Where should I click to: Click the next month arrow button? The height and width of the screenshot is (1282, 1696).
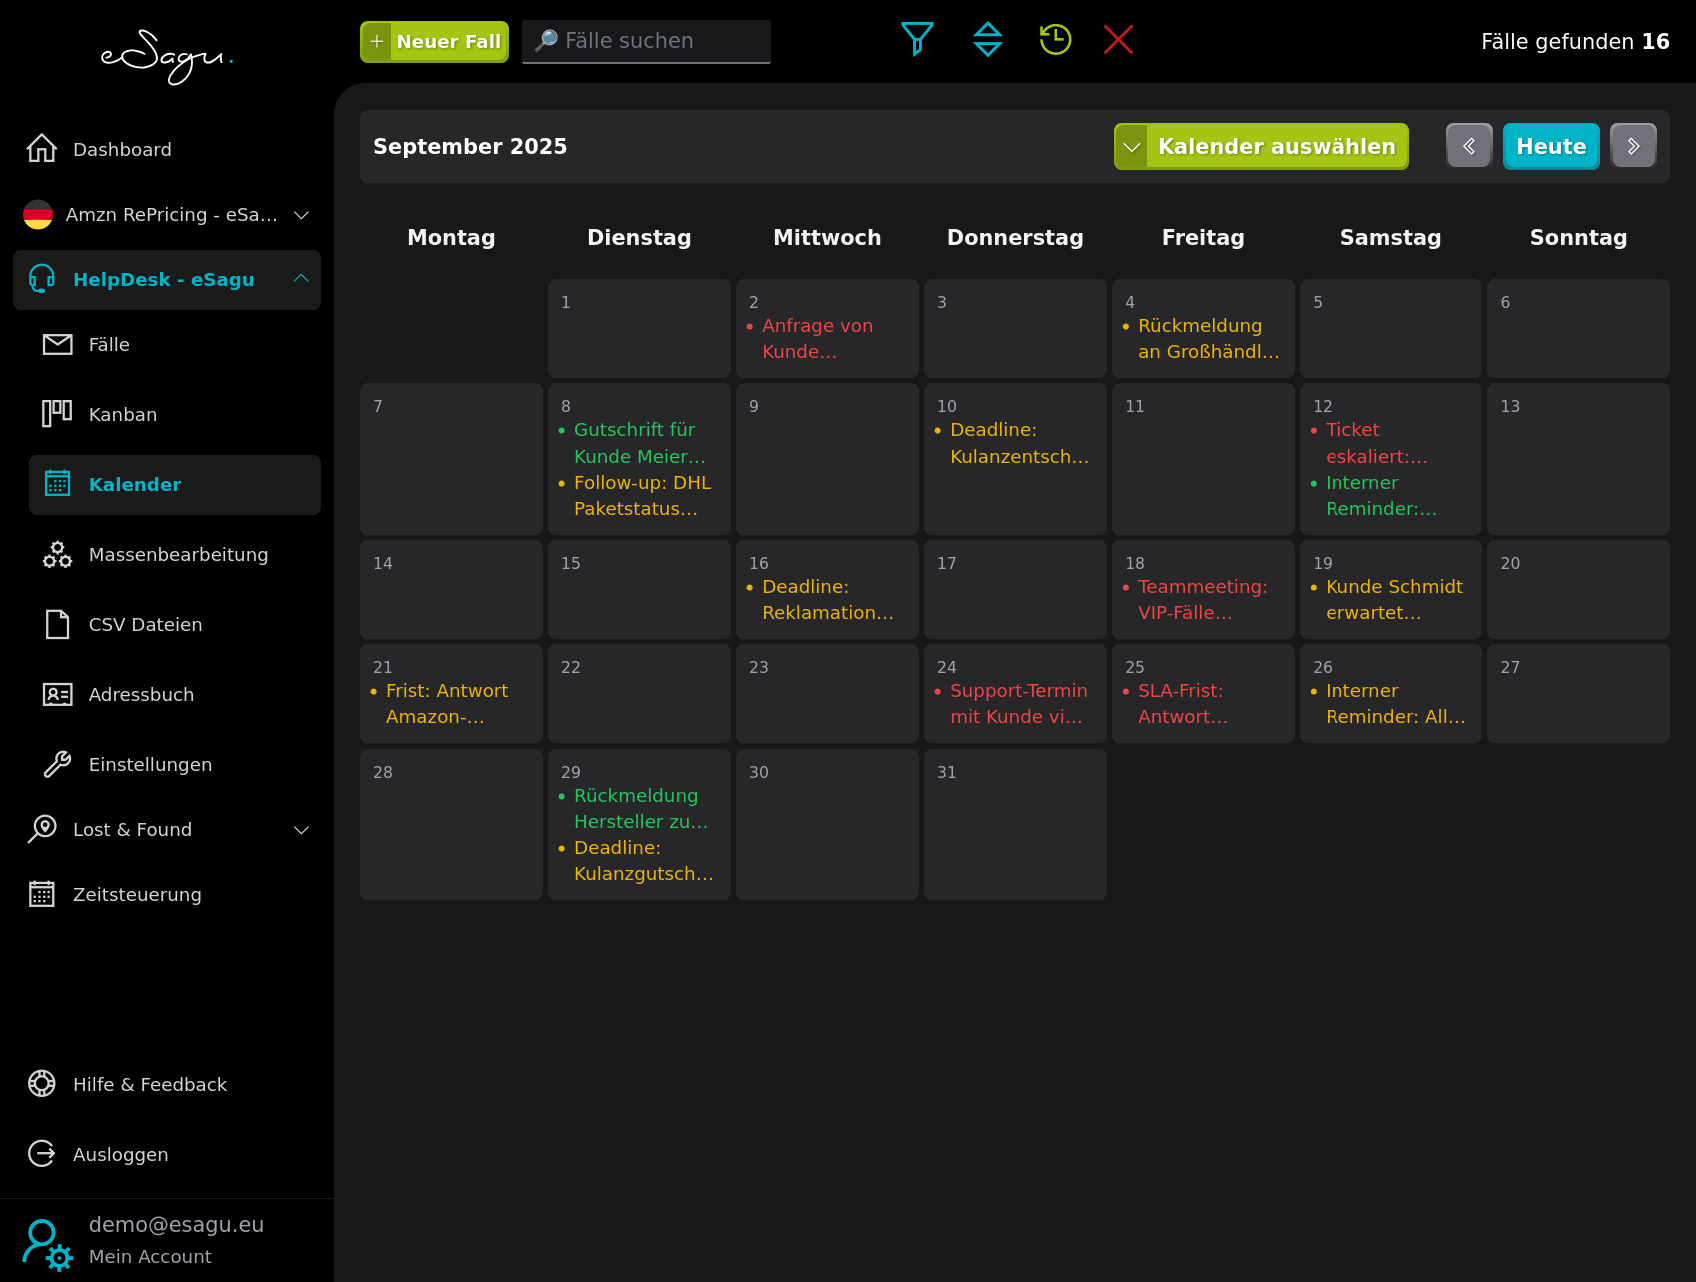click(1634, 146)
